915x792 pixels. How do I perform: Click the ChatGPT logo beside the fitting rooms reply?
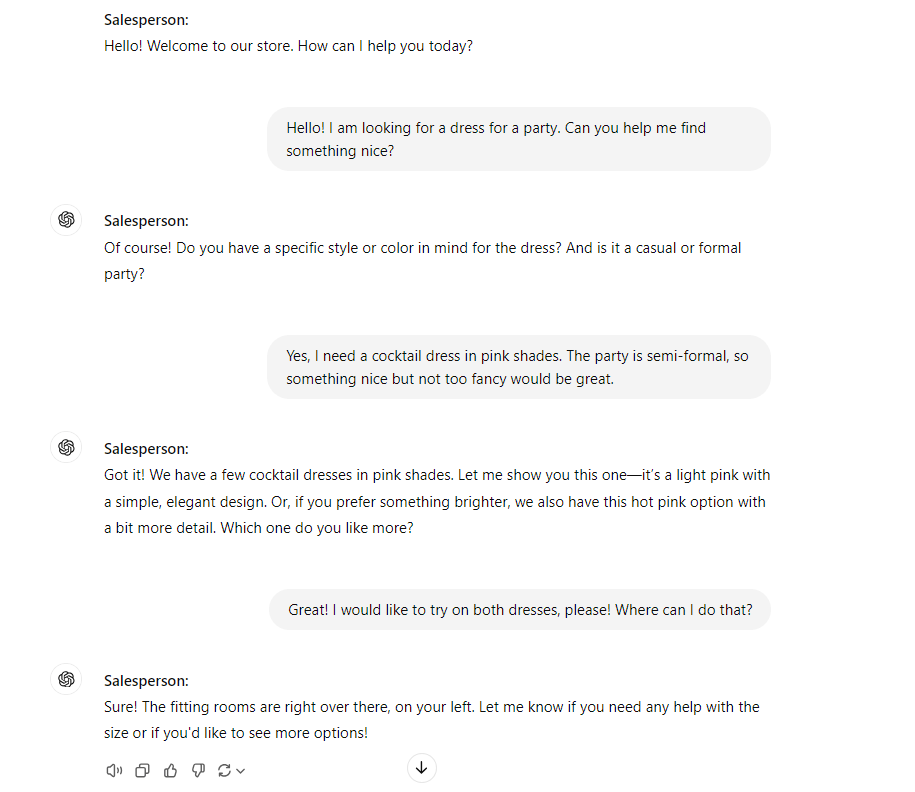point(66,679)
